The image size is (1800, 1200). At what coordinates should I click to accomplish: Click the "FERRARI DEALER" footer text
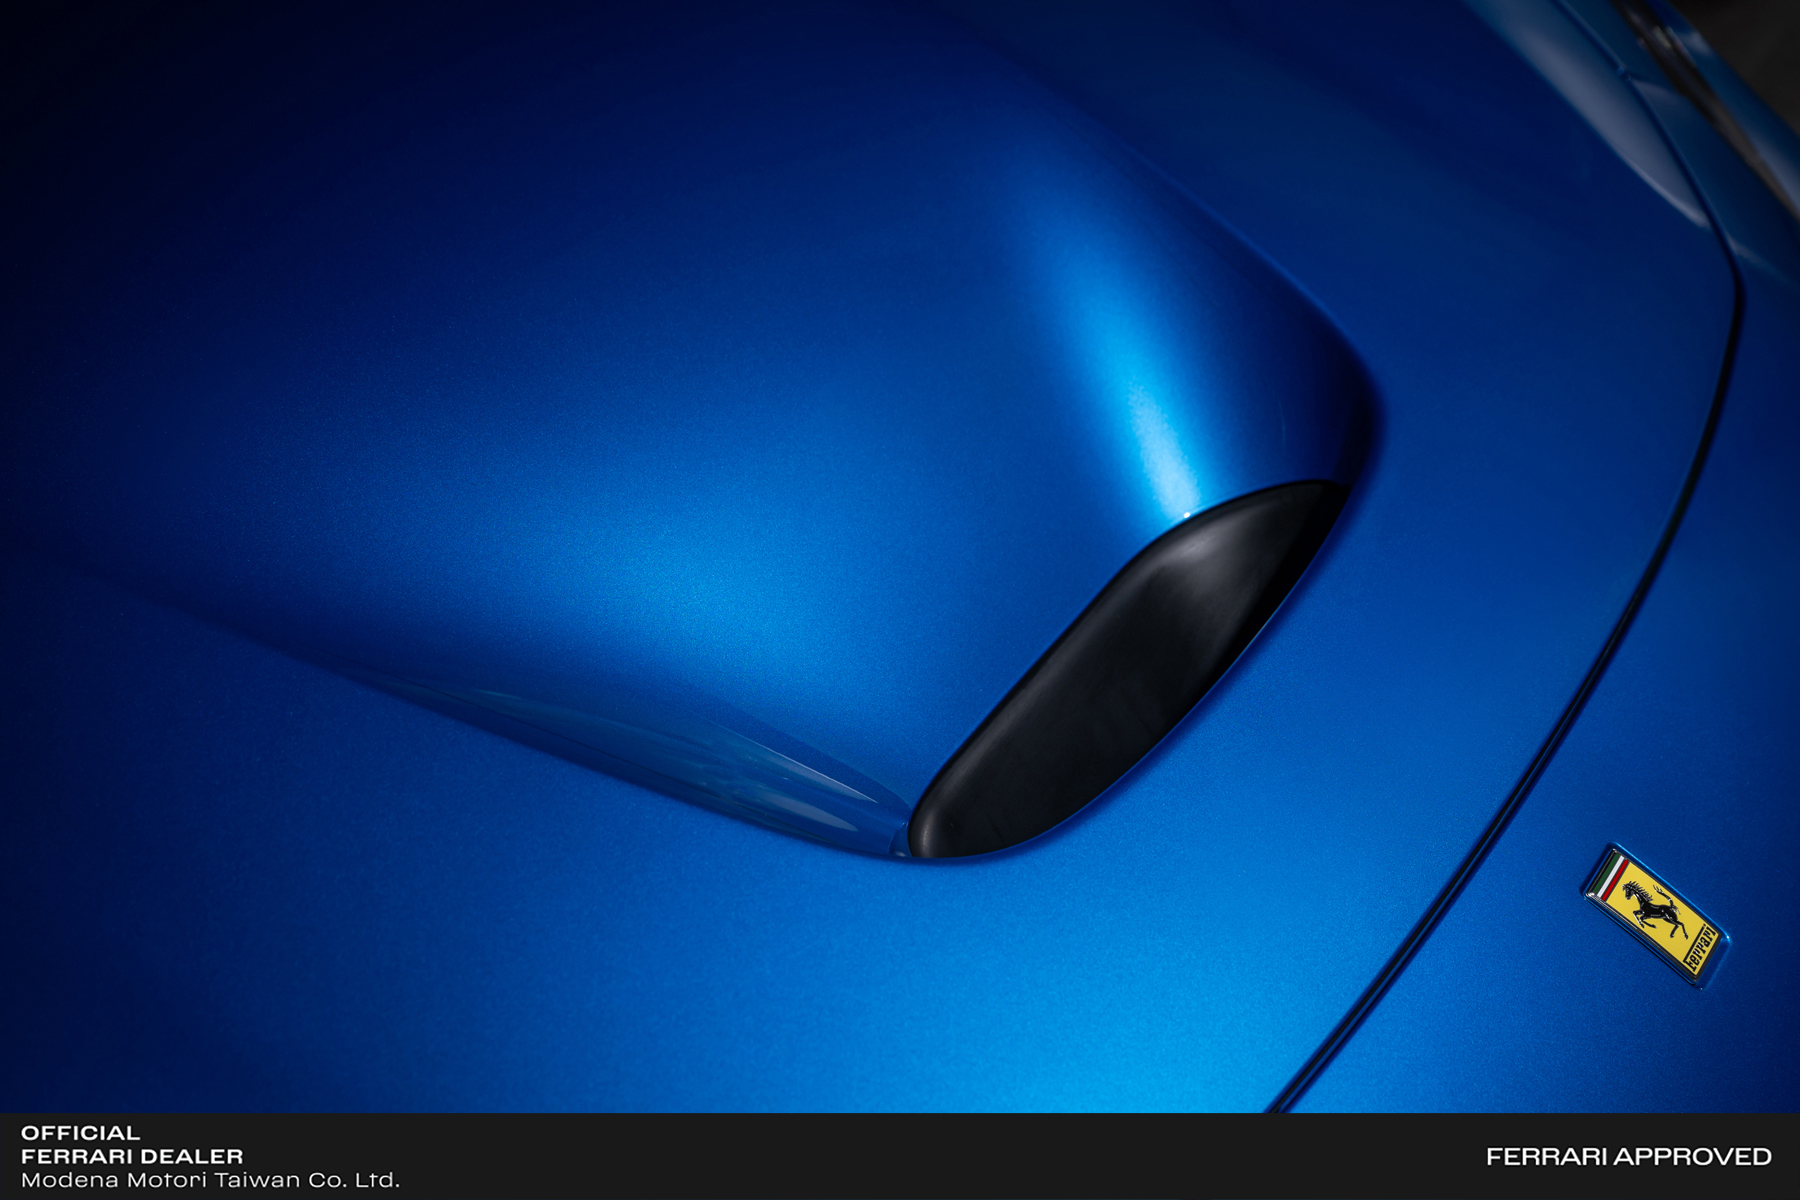132,1156
